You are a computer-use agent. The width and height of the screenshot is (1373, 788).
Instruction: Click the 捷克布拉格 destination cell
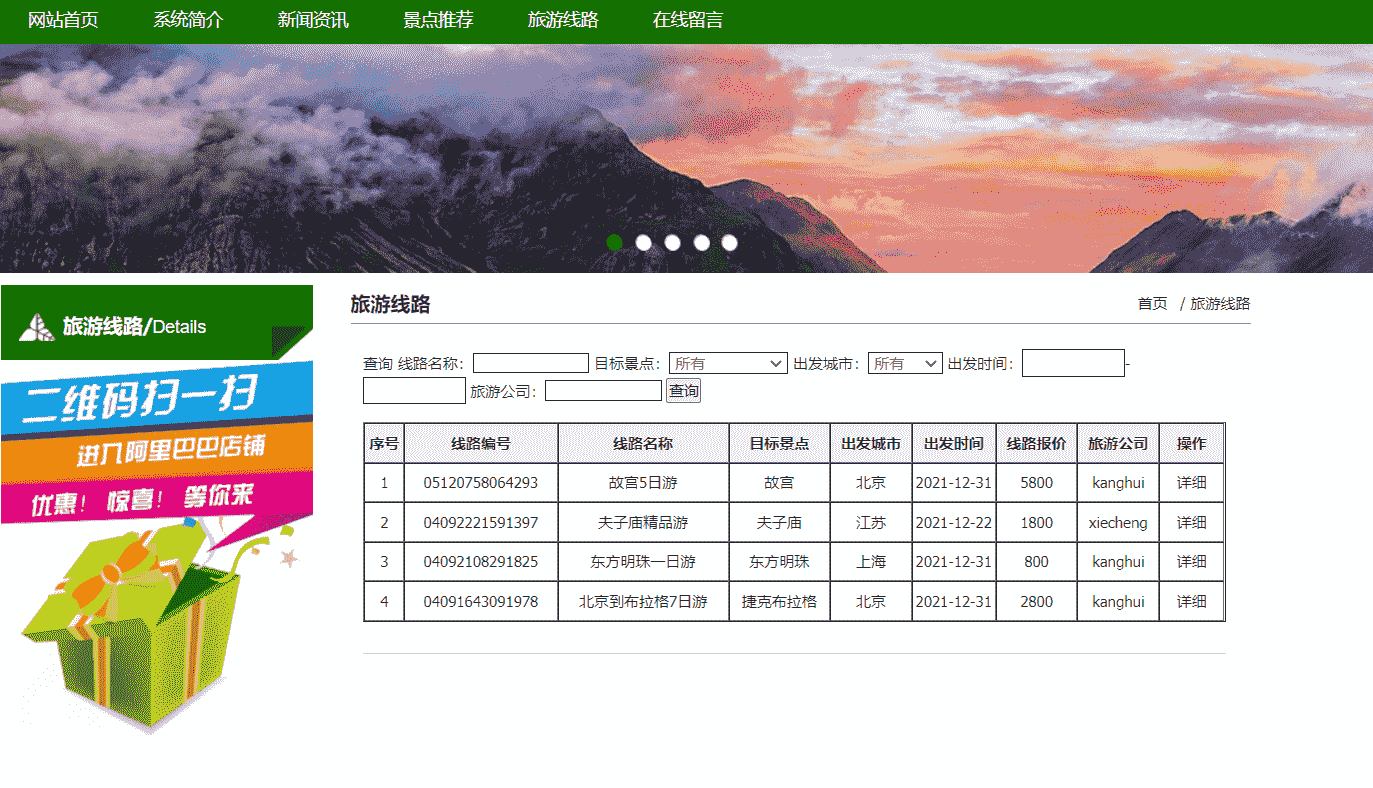pos(779,602)
